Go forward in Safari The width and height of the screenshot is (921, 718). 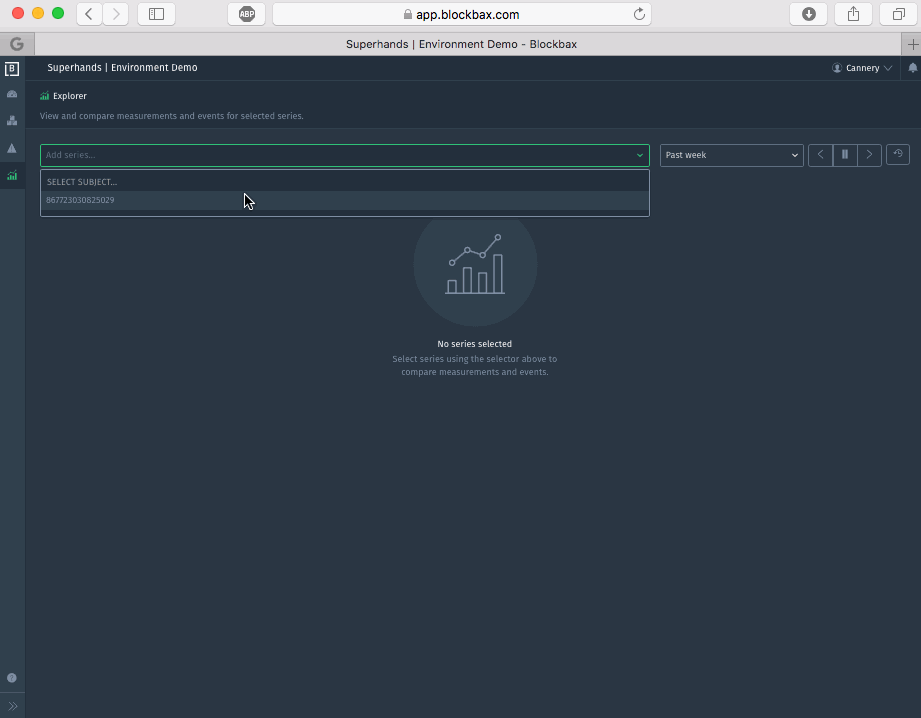click(x=116, y=14)
